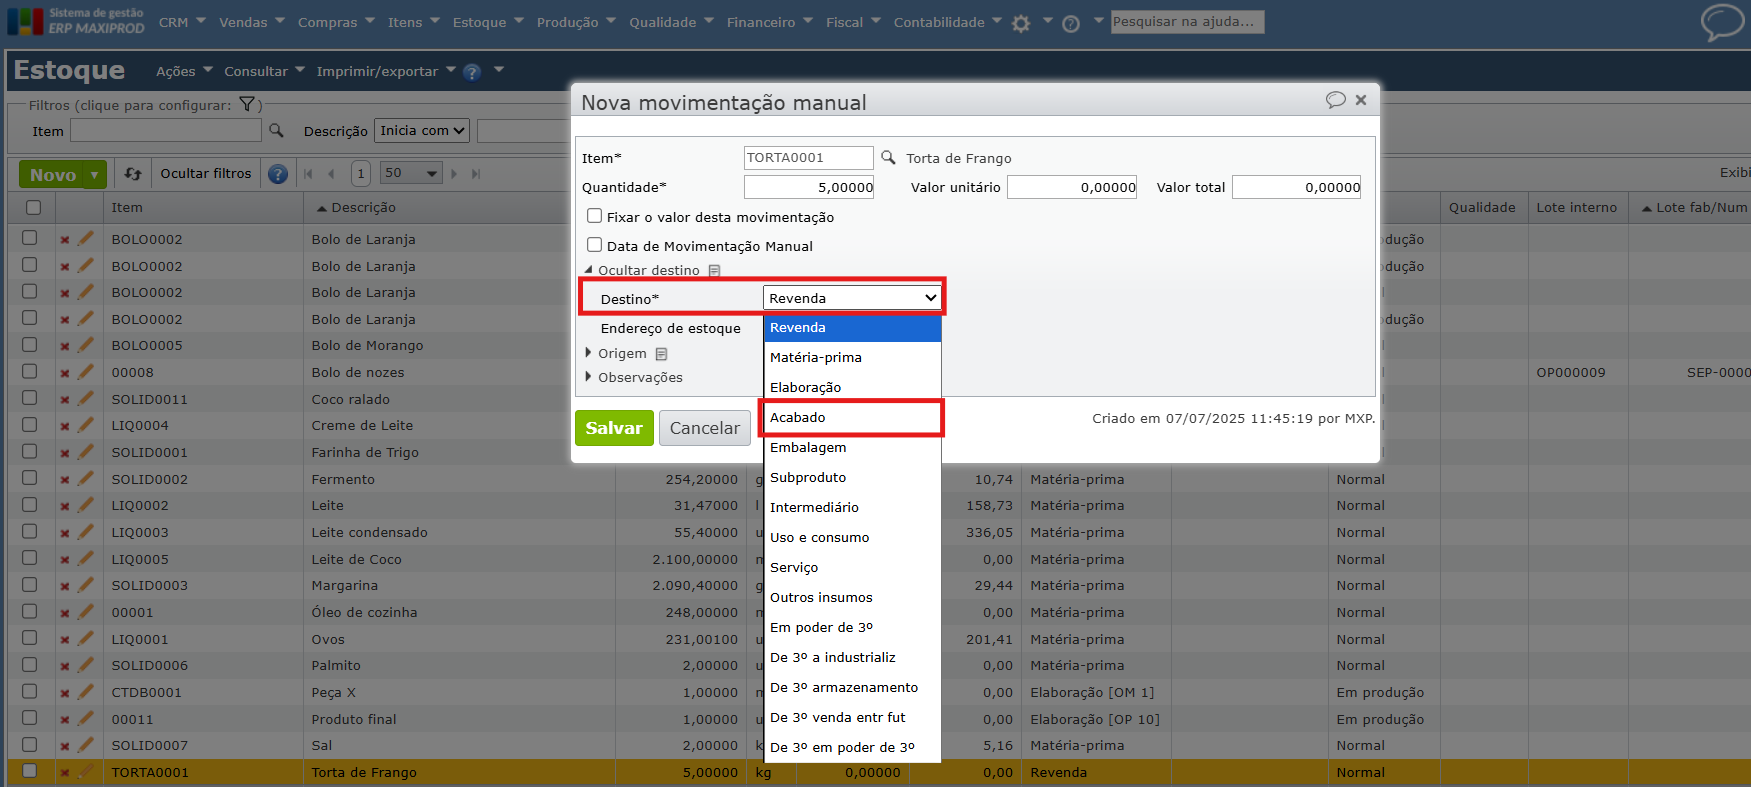1751x787 pixels.
Task: Go to the first page of results
Action: [x=308, y=174]
